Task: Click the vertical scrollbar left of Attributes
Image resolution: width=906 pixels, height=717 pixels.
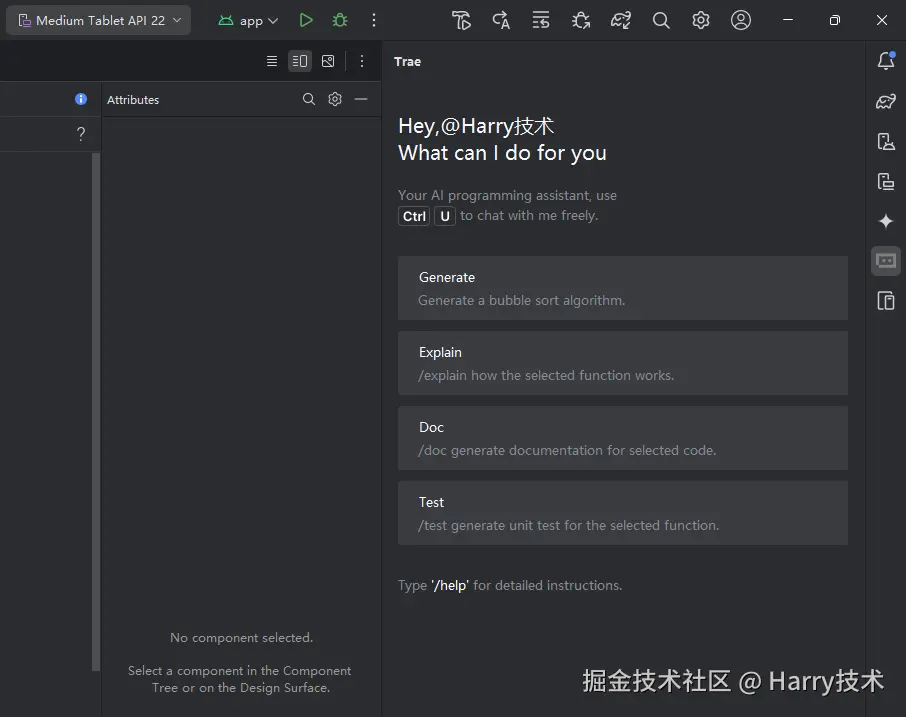Action: pyautogui.click(x=96, y=411)
